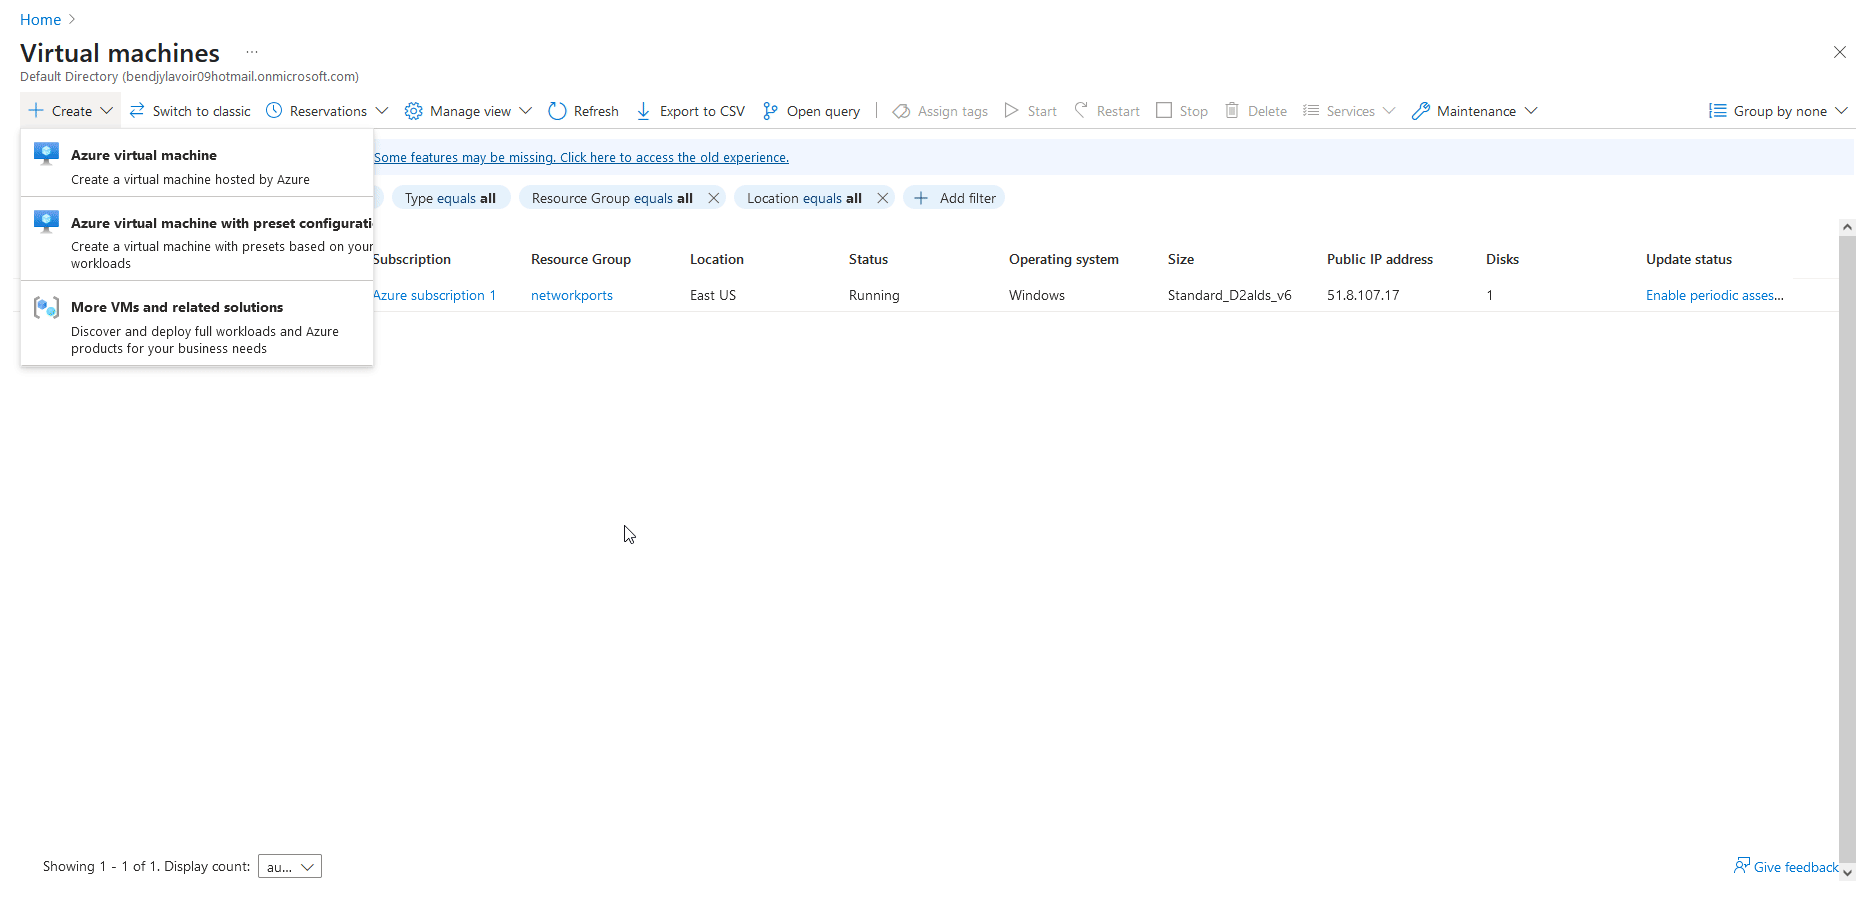The height and width of the screenshot is (901, 1876).
Task: Expand the Manage view dropdown chevron
Action: point(526,111)
